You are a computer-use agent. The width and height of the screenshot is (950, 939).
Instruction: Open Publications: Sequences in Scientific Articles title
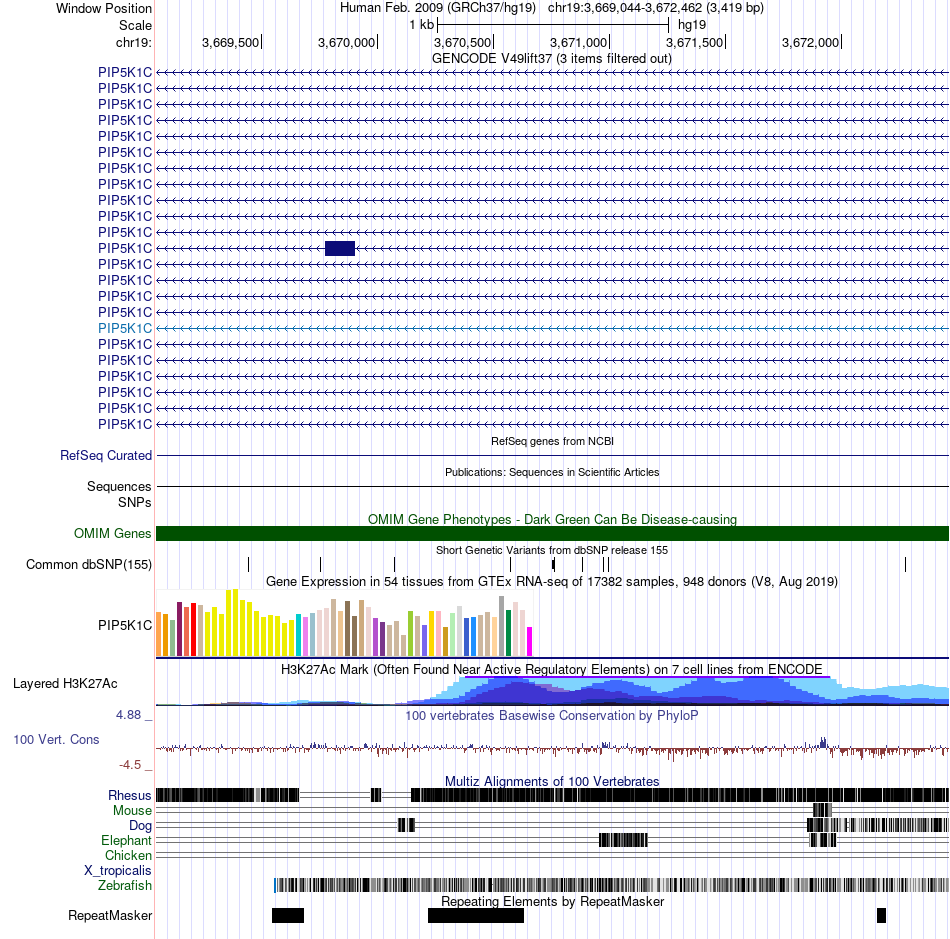[x=552, y=472]
